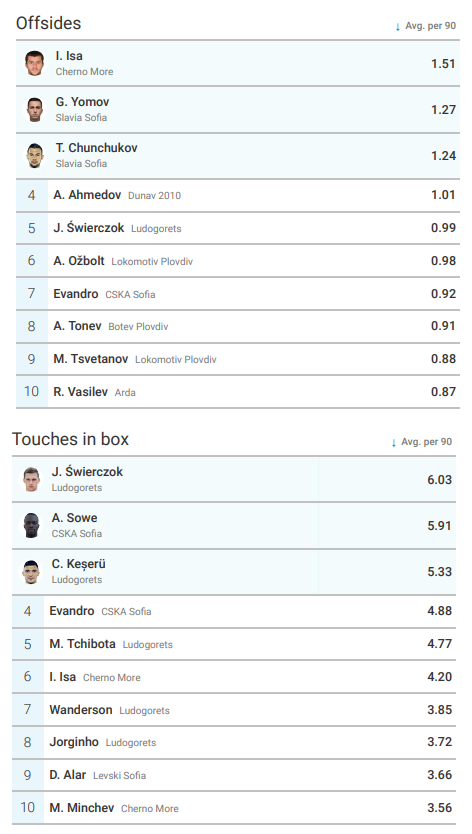Click T. Chunchukov's player avatar
The height and width of the screenshot is (834, 472).
pos(35,156)
